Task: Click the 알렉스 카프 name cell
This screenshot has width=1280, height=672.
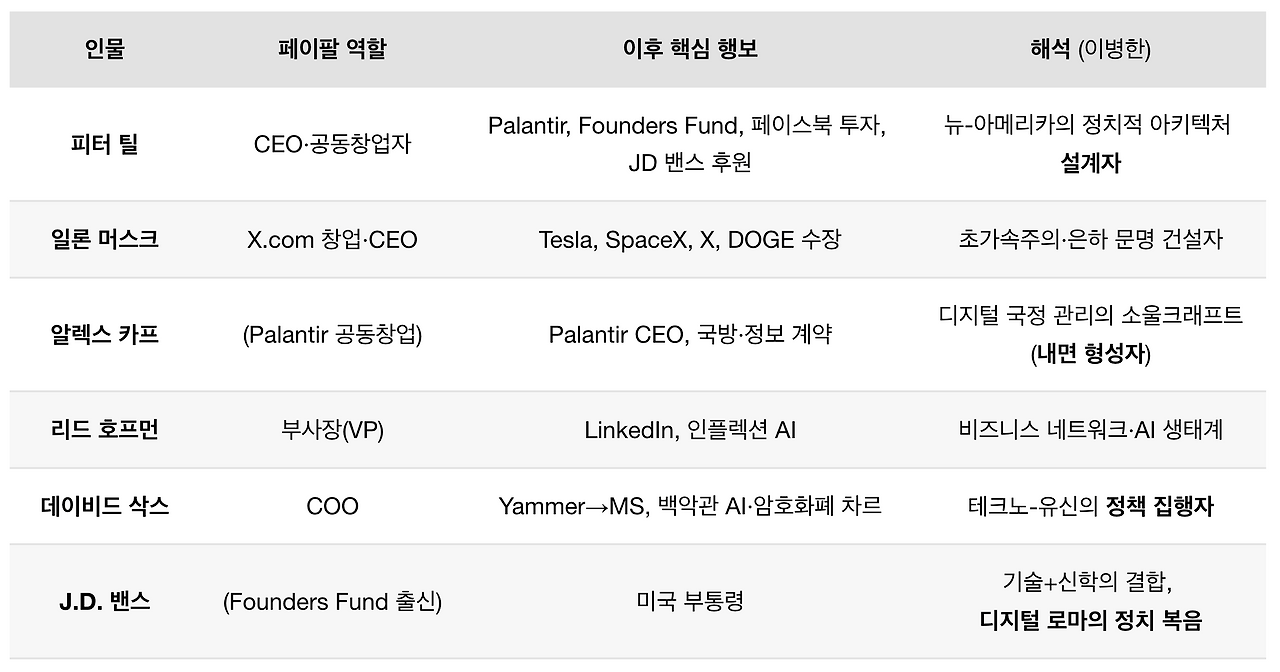Action: [x=105, y=334]
